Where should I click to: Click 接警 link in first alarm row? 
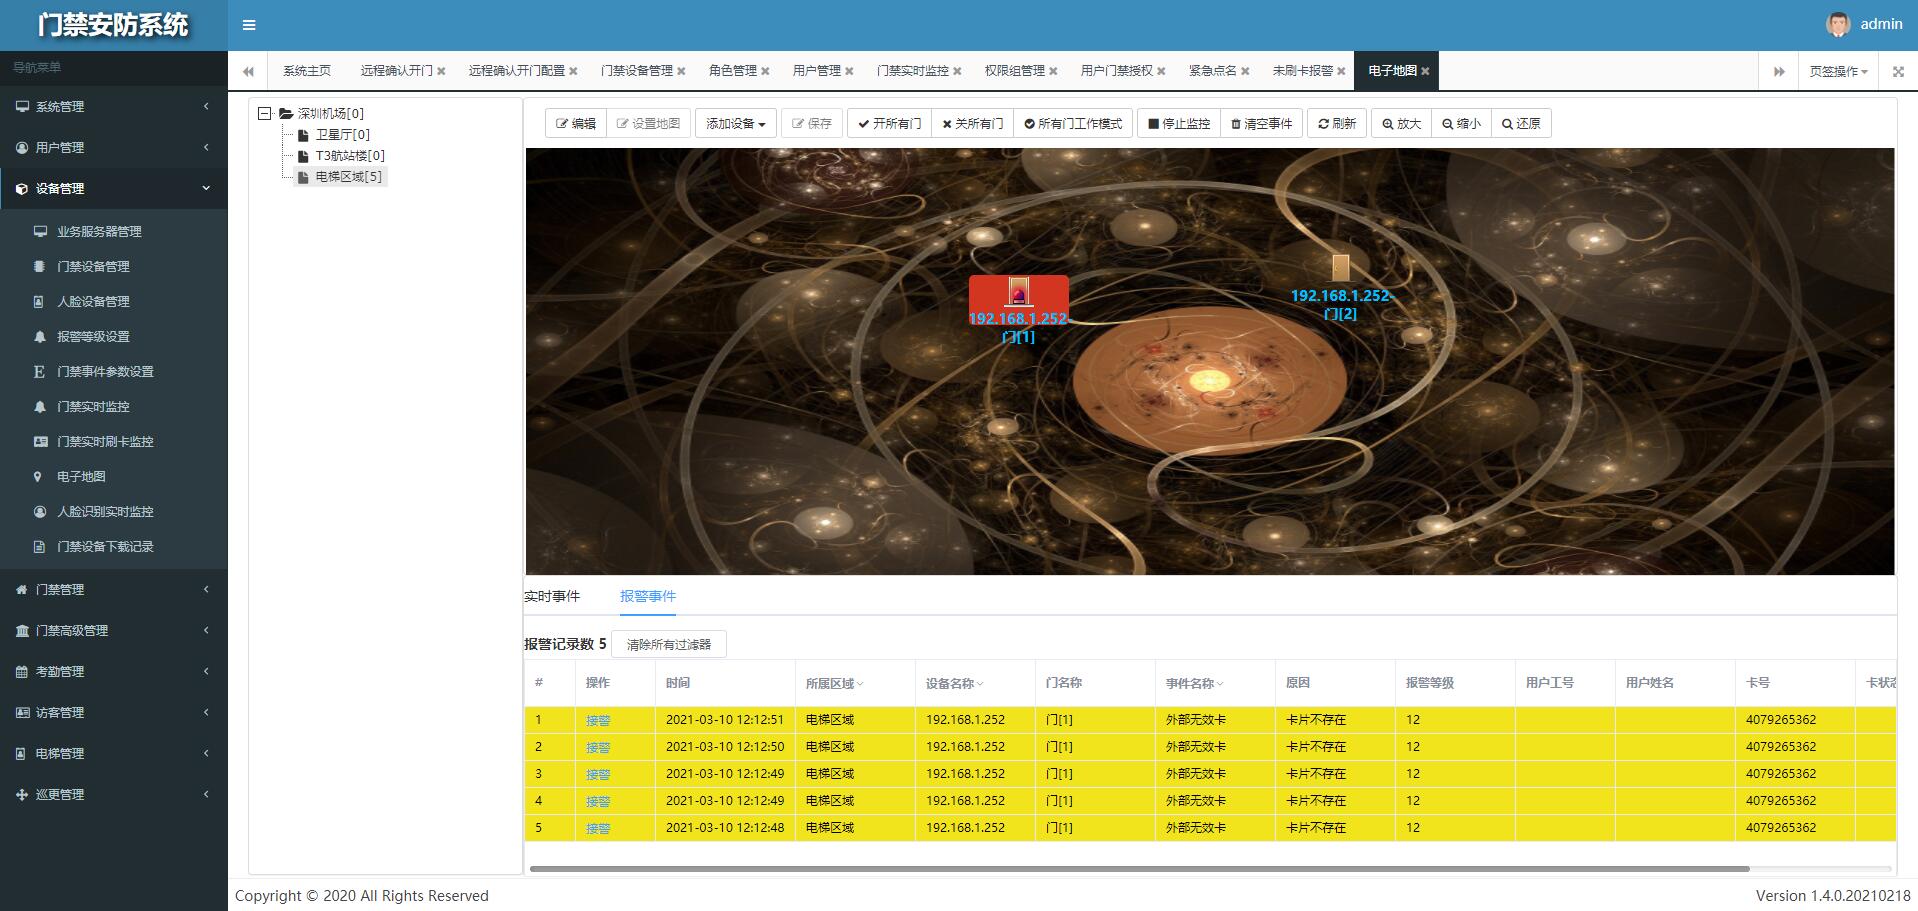pyautogui.click(x=598, y=720)
